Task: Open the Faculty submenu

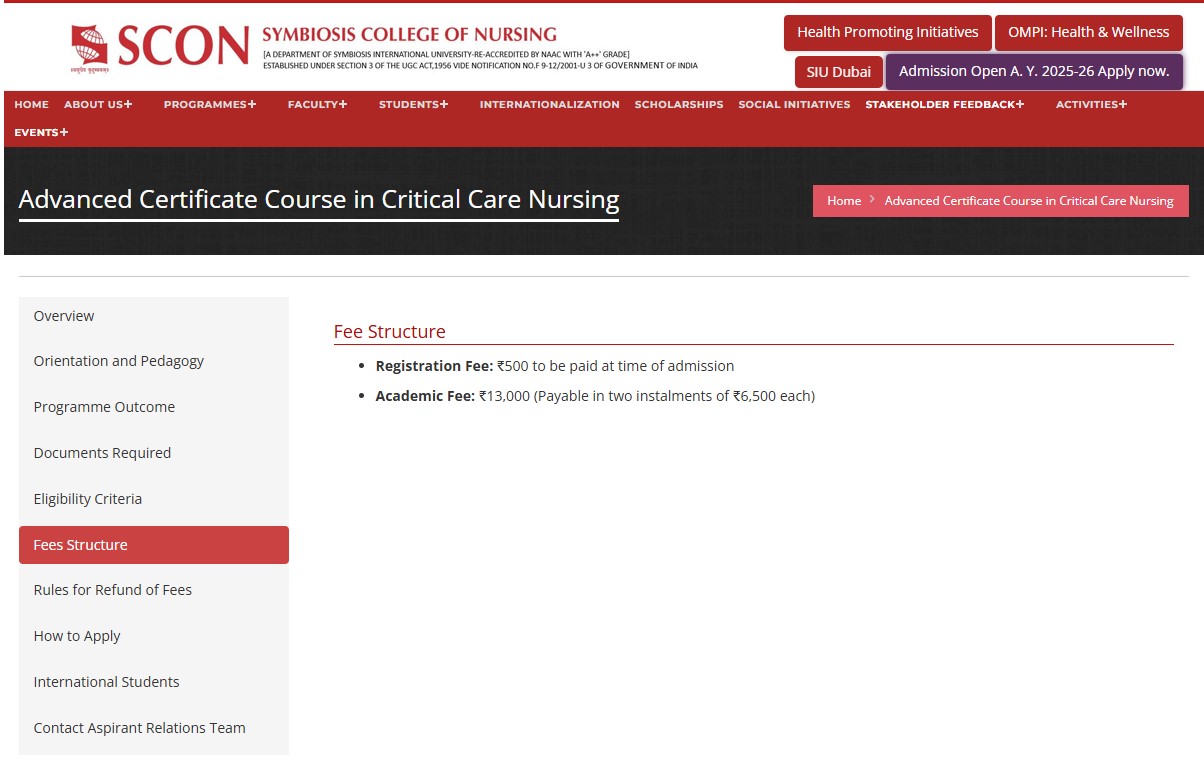Action: 317,104
